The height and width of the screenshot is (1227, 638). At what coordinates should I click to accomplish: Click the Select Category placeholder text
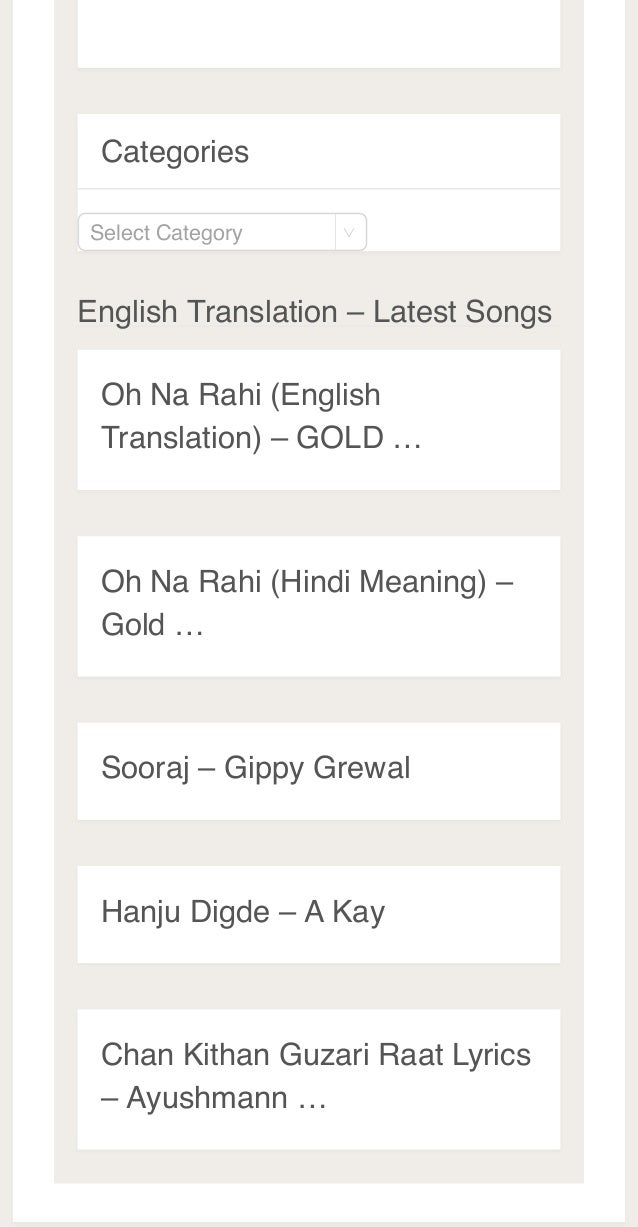[x=166, y=233]
